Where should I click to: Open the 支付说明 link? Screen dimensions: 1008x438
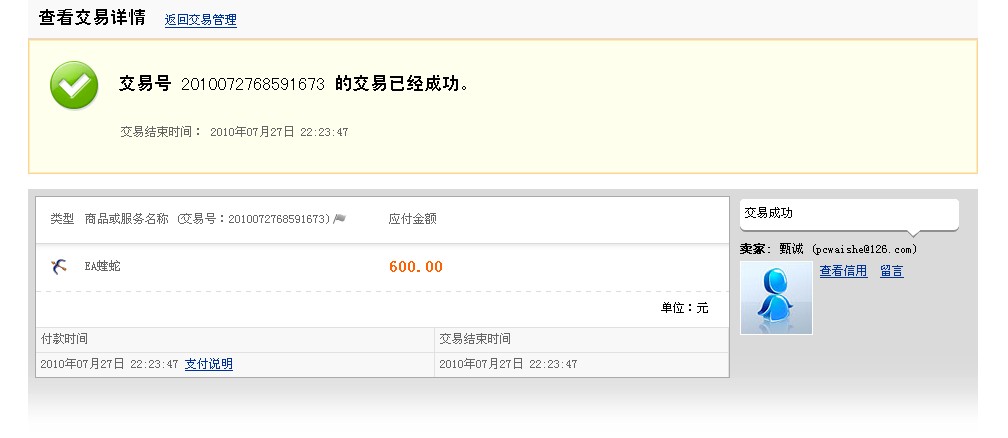pos(209,364)
